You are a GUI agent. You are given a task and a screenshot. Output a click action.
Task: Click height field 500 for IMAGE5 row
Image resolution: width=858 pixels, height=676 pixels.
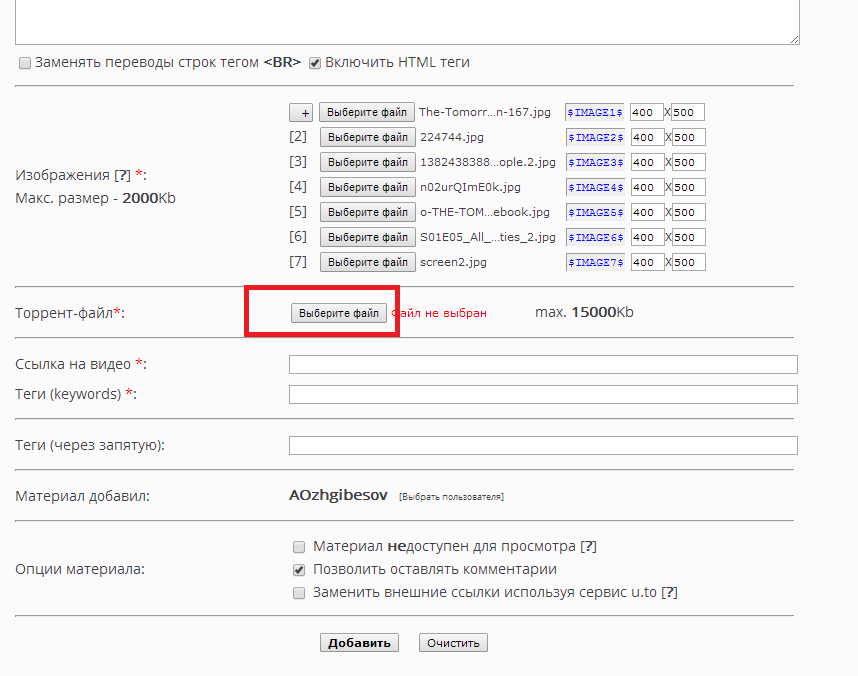point(689,212)
